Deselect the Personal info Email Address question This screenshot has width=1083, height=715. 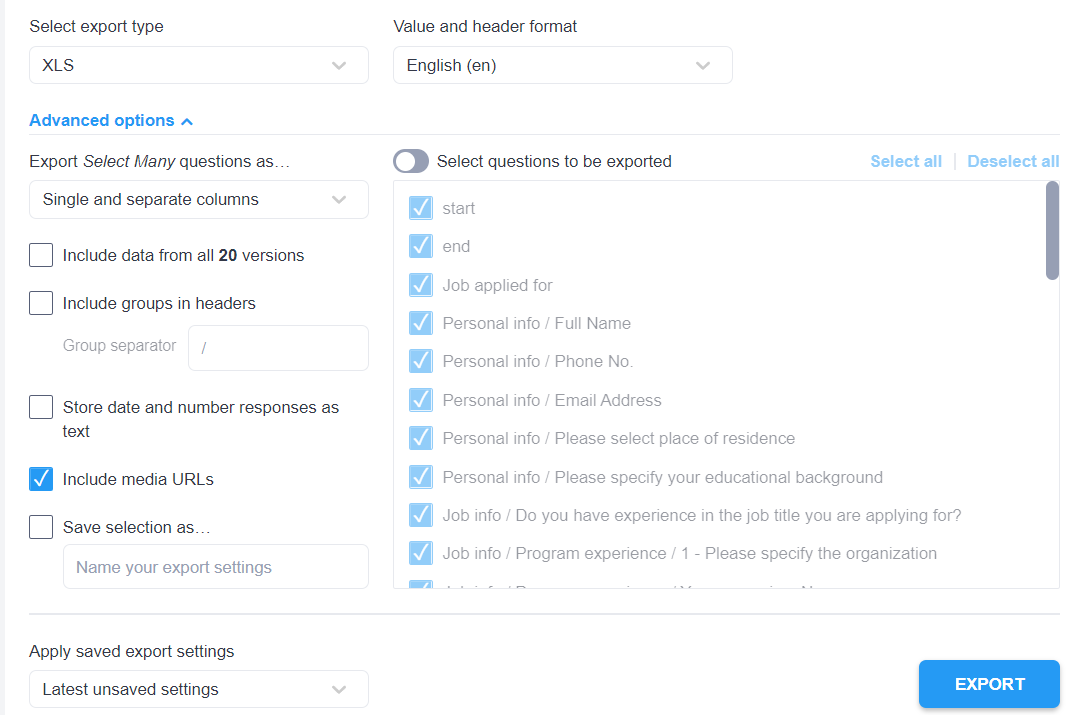420,400
